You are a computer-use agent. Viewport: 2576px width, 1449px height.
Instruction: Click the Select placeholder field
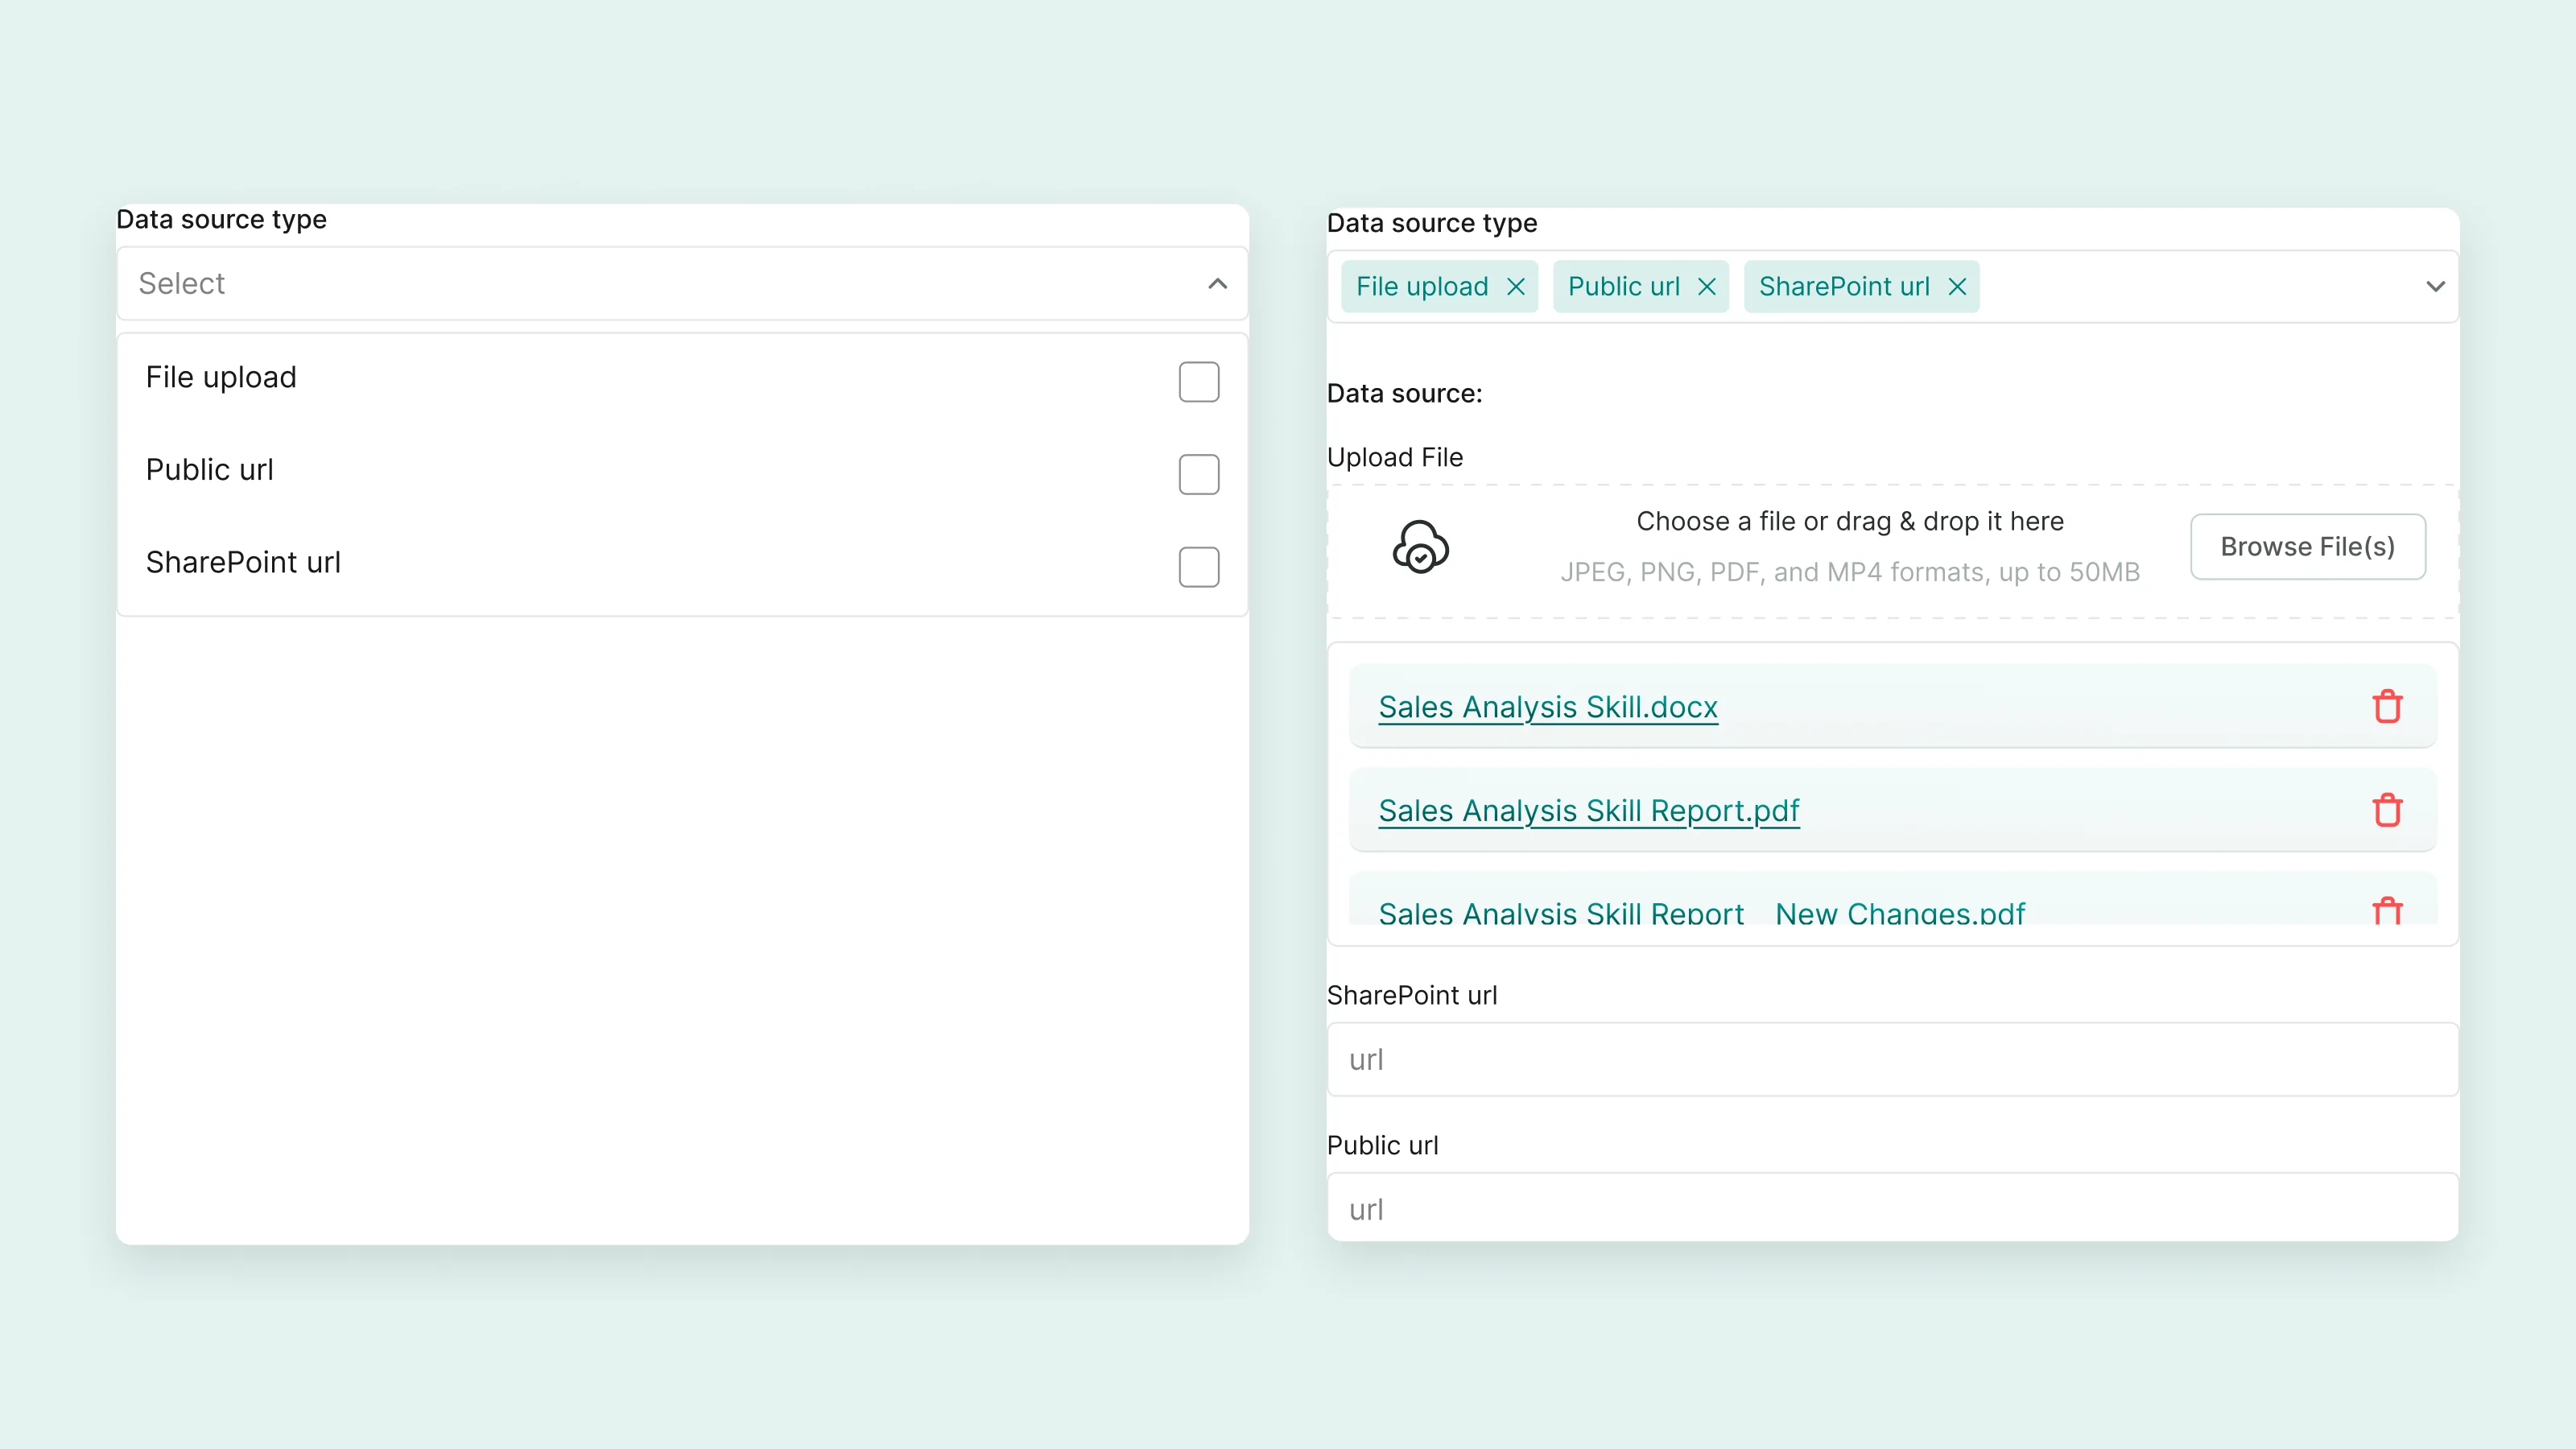tap(682, 284)
